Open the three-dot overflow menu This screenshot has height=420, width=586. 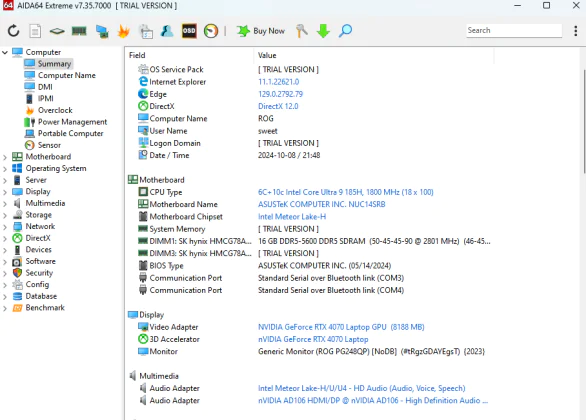point(575,31)
